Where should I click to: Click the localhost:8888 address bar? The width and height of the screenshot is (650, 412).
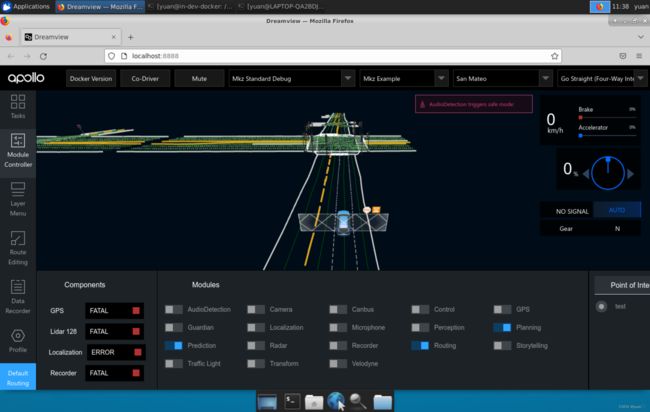coord(333,56)
